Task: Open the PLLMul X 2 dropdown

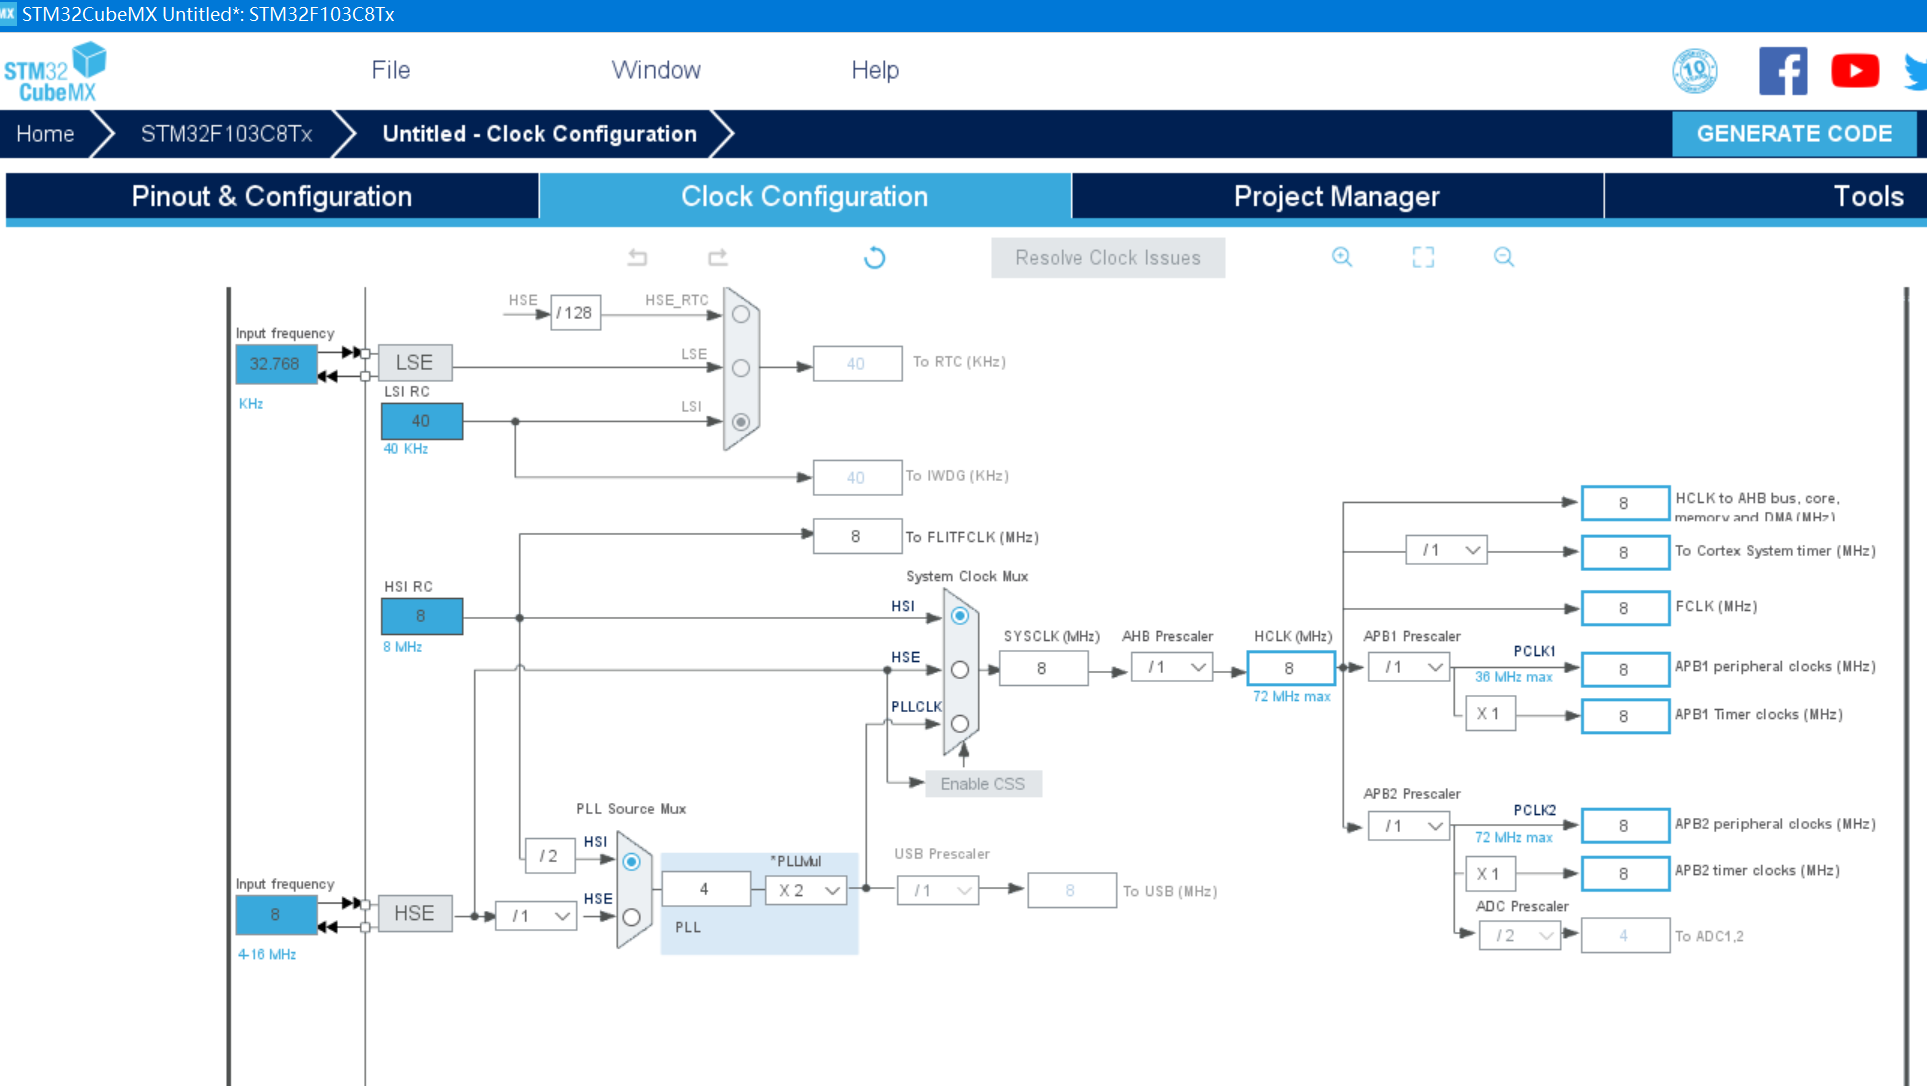Action: point(806,890)
